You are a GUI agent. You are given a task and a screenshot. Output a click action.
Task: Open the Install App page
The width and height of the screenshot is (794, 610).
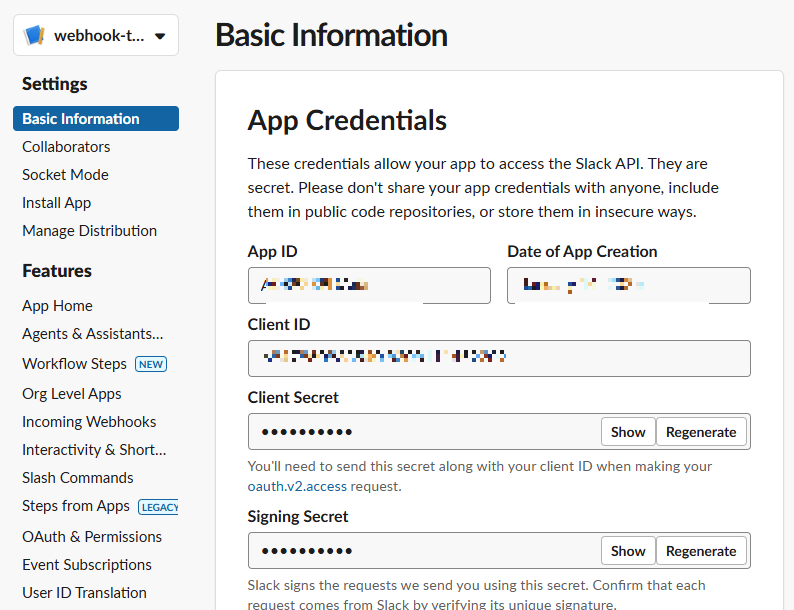[x=57, y=202]
